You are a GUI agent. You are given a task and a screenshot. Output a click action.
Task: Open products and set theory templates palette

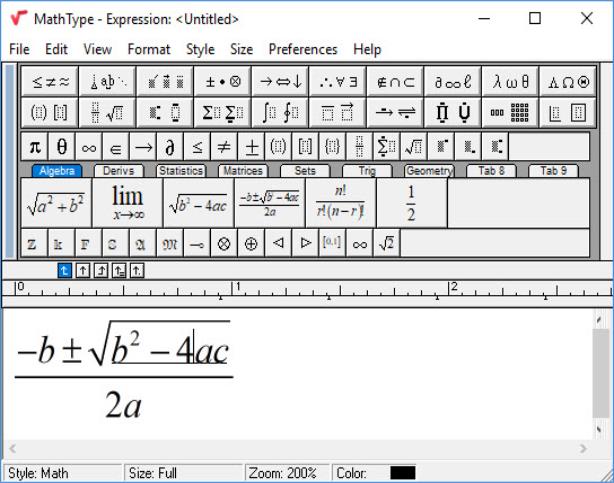point(453,113)
